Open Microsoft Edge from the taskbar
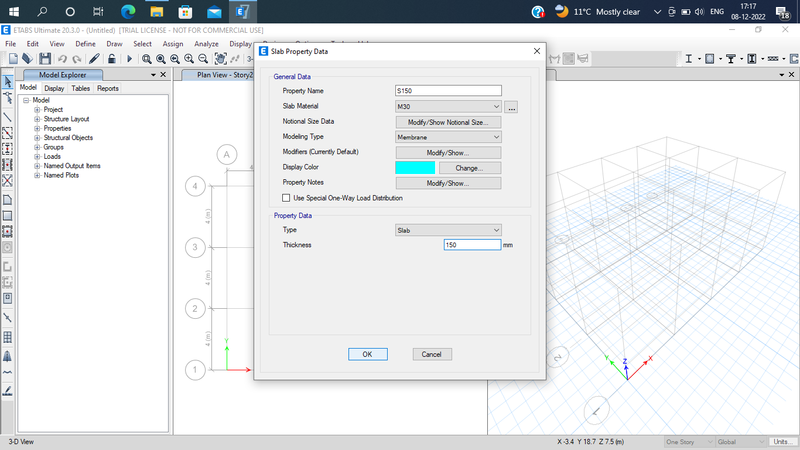The width and height of the screenshot is (800, 450). 128,11
